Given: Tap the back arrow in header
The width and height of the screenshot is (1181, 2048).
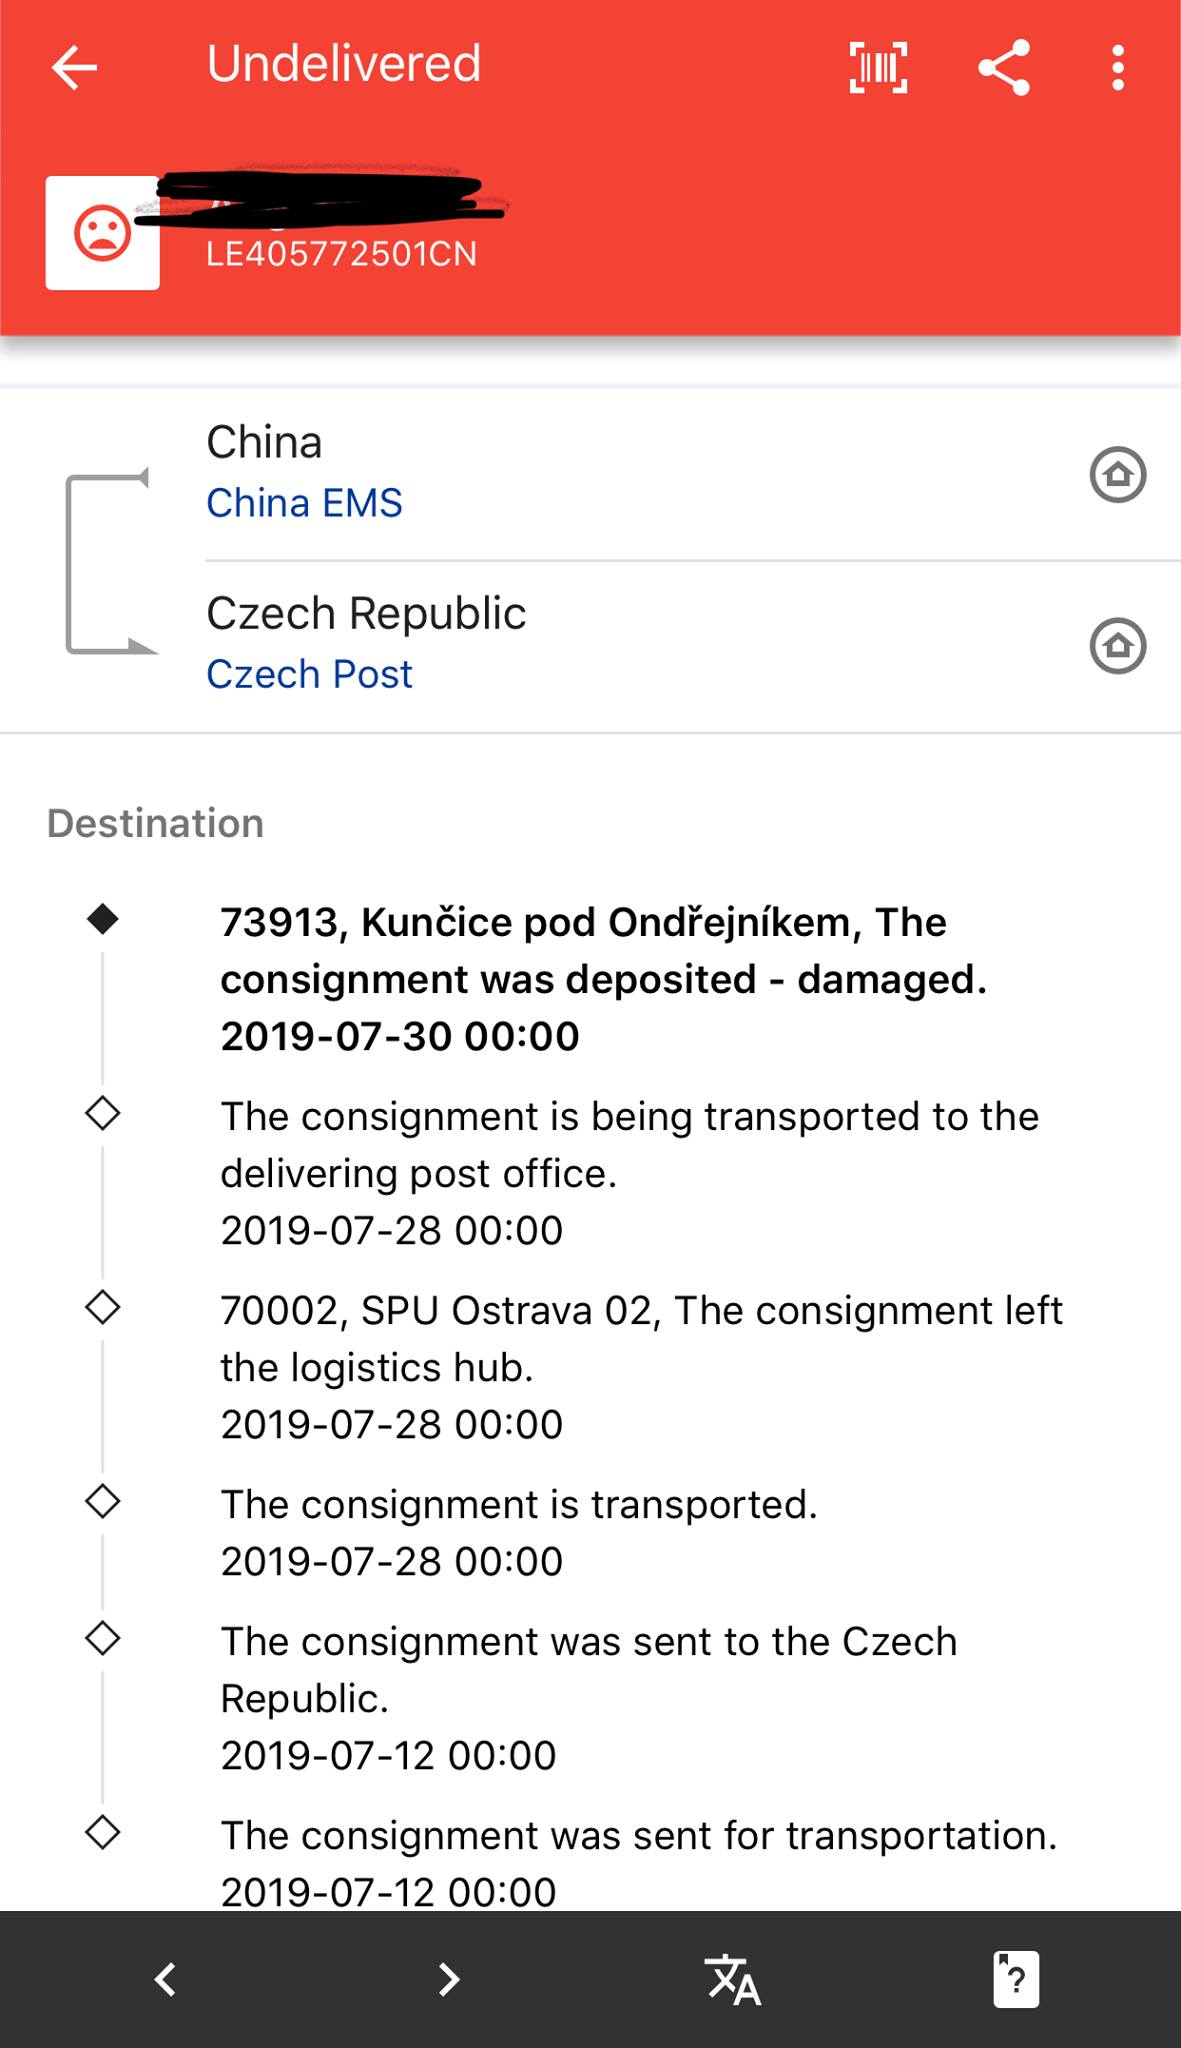Looking at the screenshot, I should [75, 68].
